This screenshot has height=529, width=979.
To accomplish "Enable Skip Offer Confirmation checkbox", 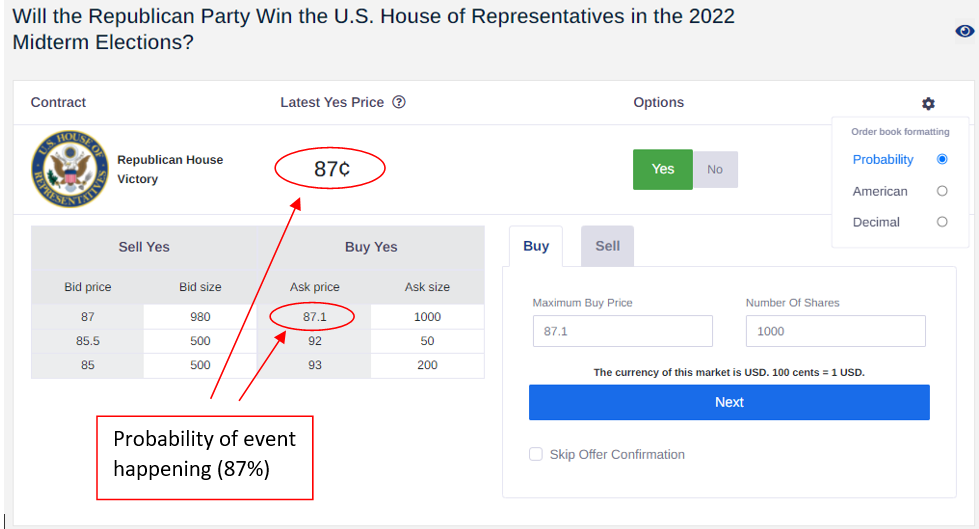I will pos(536,454).
